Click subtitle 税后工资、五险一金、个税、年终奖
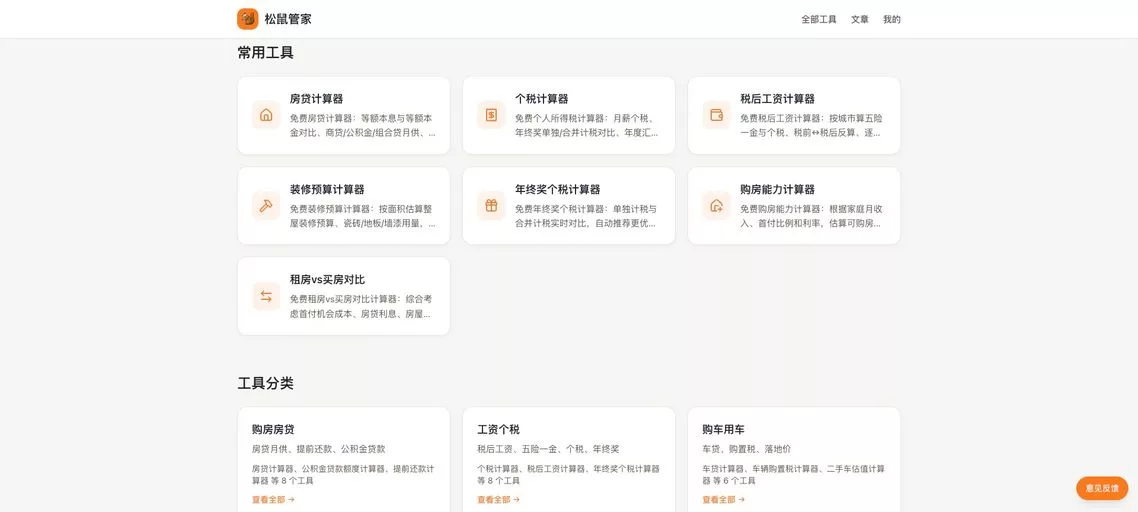This screenshot has width=1138, height=512. coord(548,450)
